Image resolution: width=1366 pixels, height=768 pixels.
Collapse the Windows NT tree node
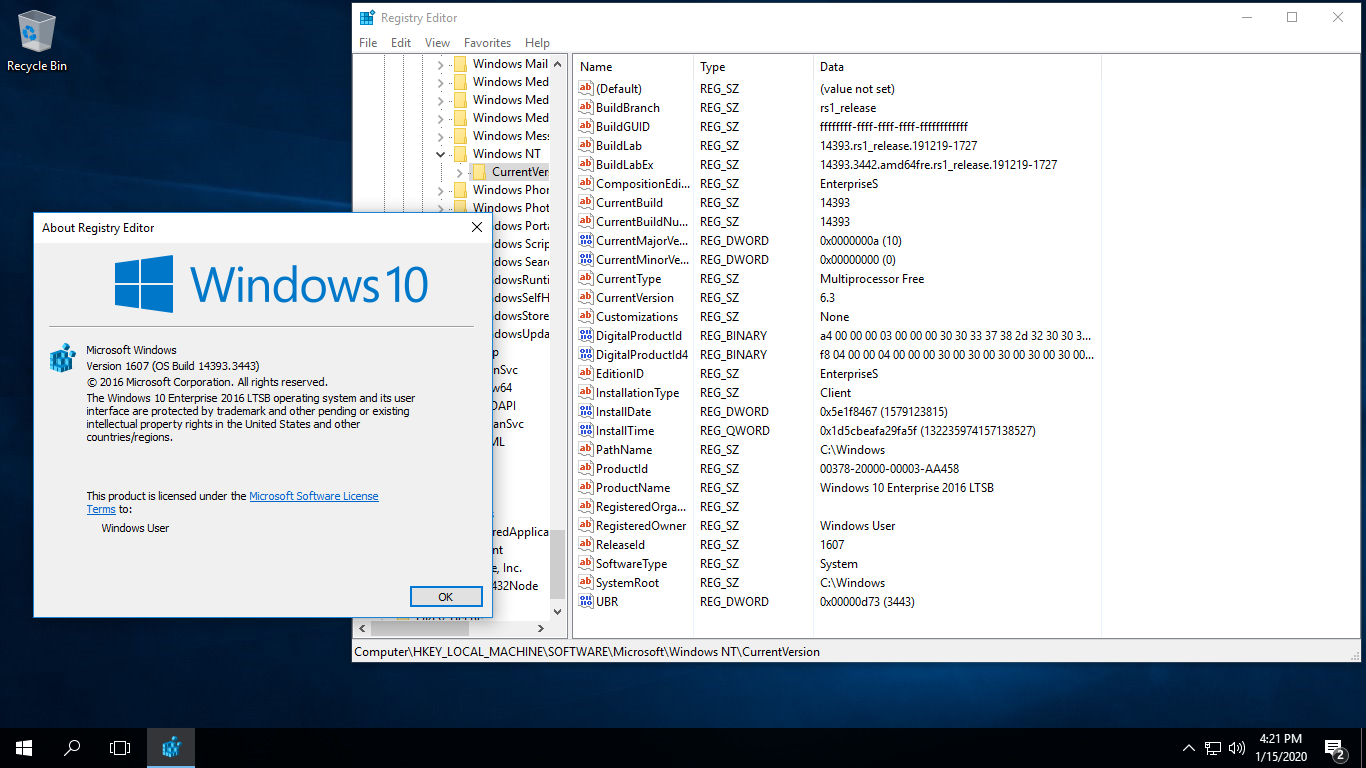pos(440,154)
